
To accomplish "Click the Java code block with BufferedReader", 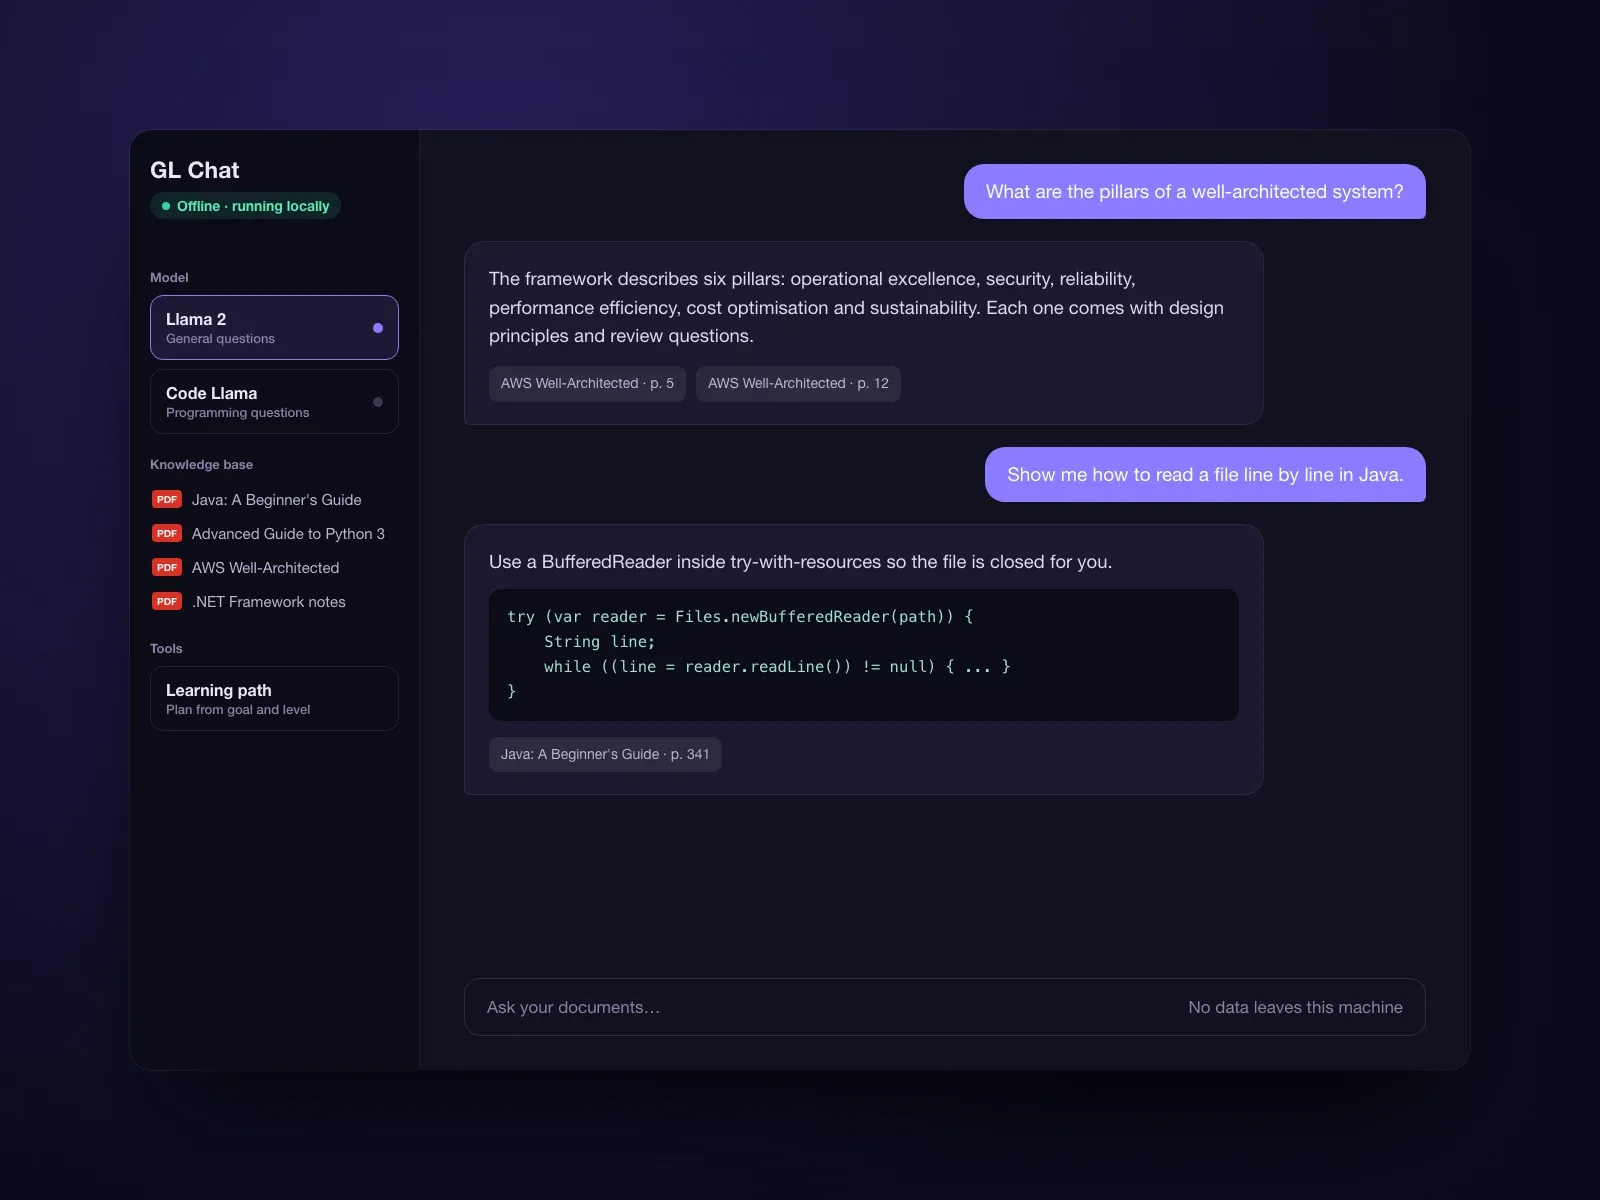I will coord(864,655).
